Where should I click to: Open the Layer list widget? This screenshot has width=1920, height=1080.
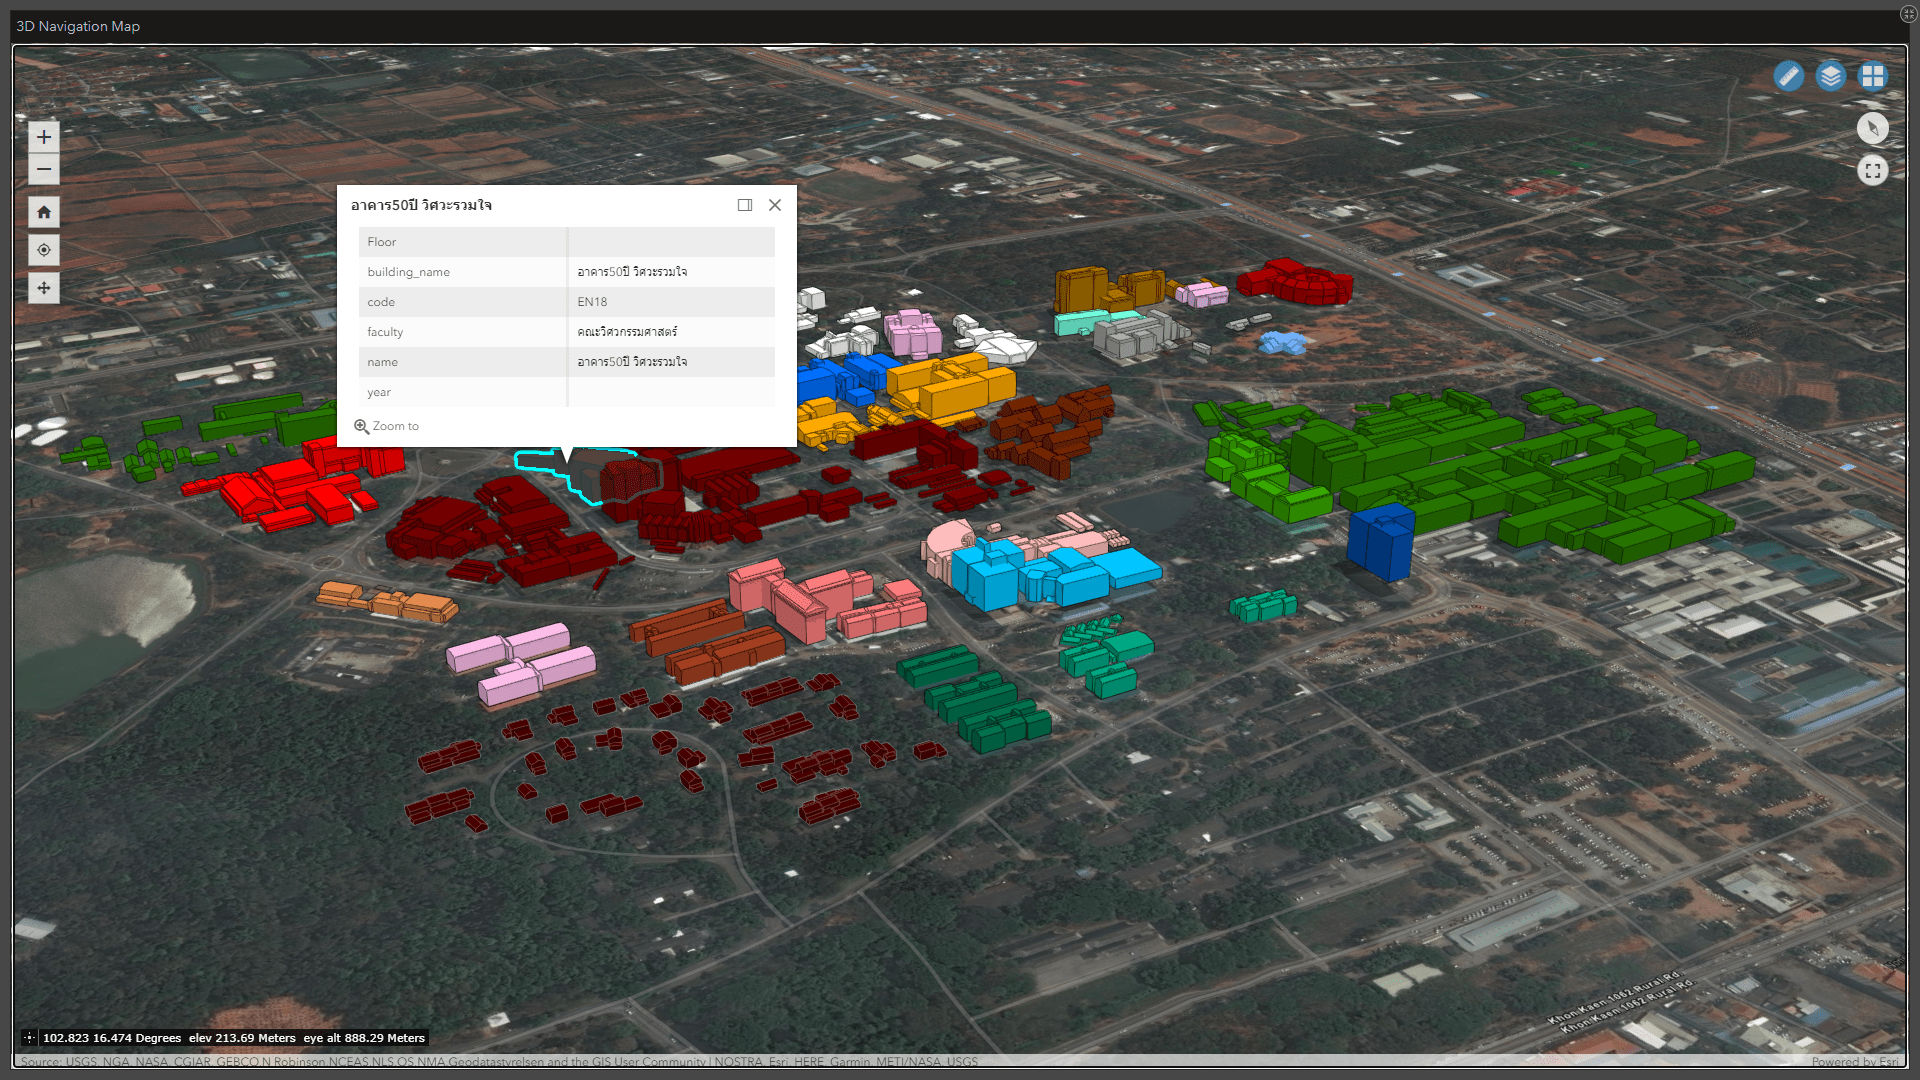pyautogui.click(x=1830, y=76)
